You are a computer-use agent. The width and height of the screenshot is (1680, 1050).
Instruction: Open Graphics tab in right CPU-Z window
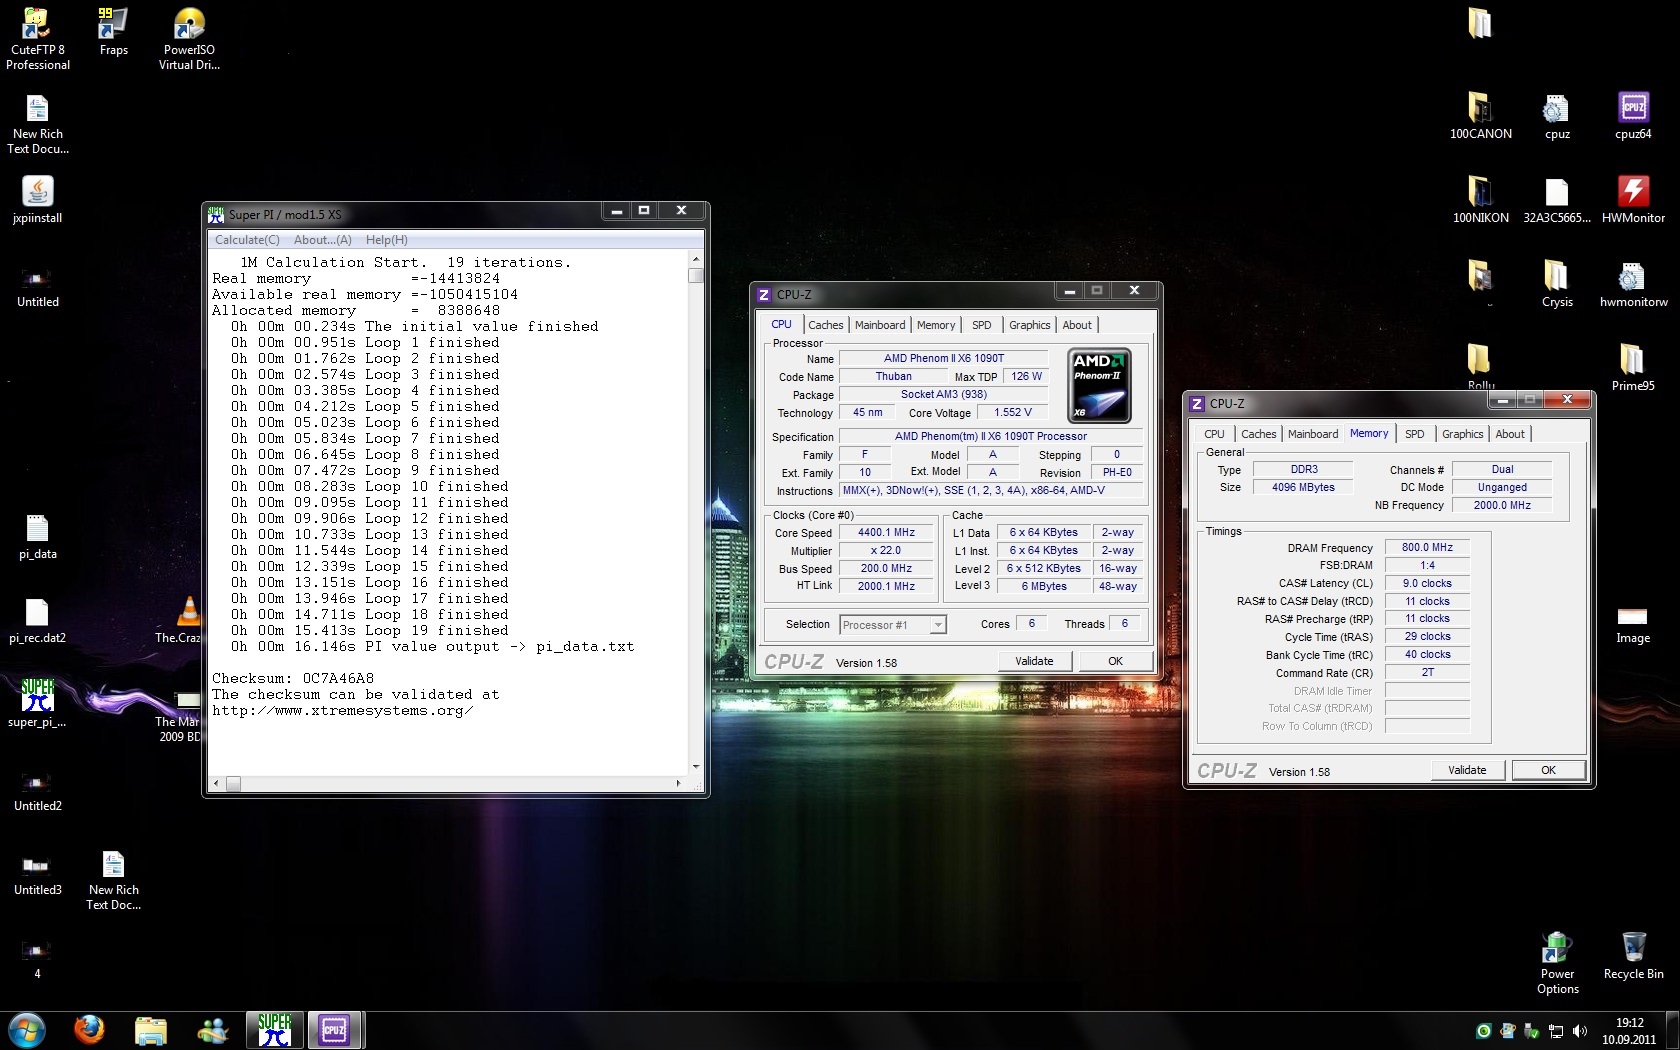point(1462,434)
